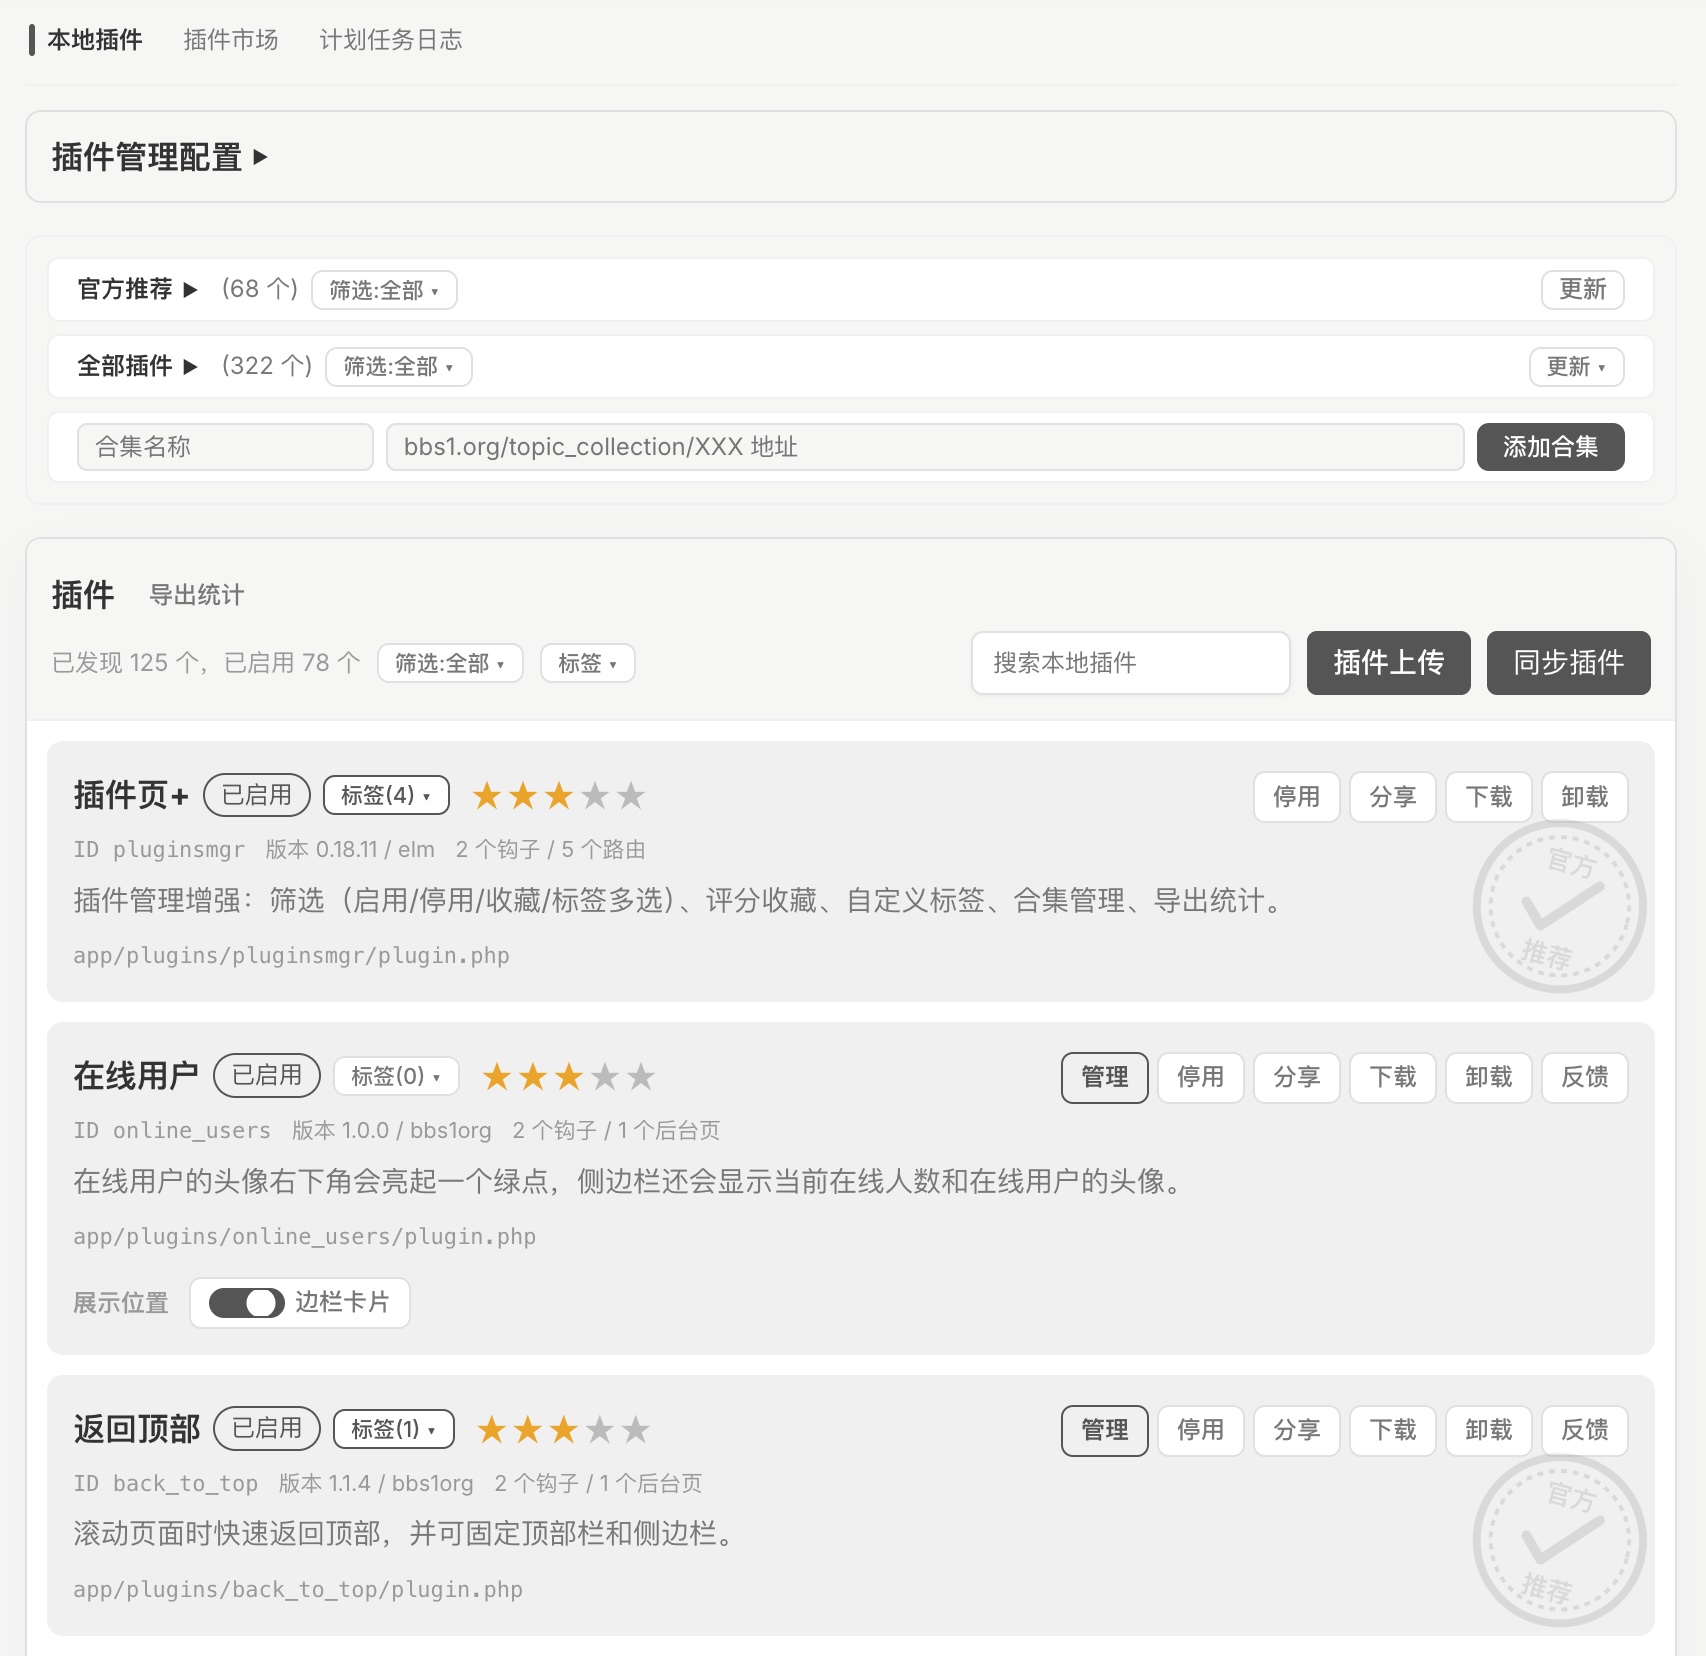Click the 合集名称 input field
The width and height of the screenshot is (1706, 1656).
(225, 447)
